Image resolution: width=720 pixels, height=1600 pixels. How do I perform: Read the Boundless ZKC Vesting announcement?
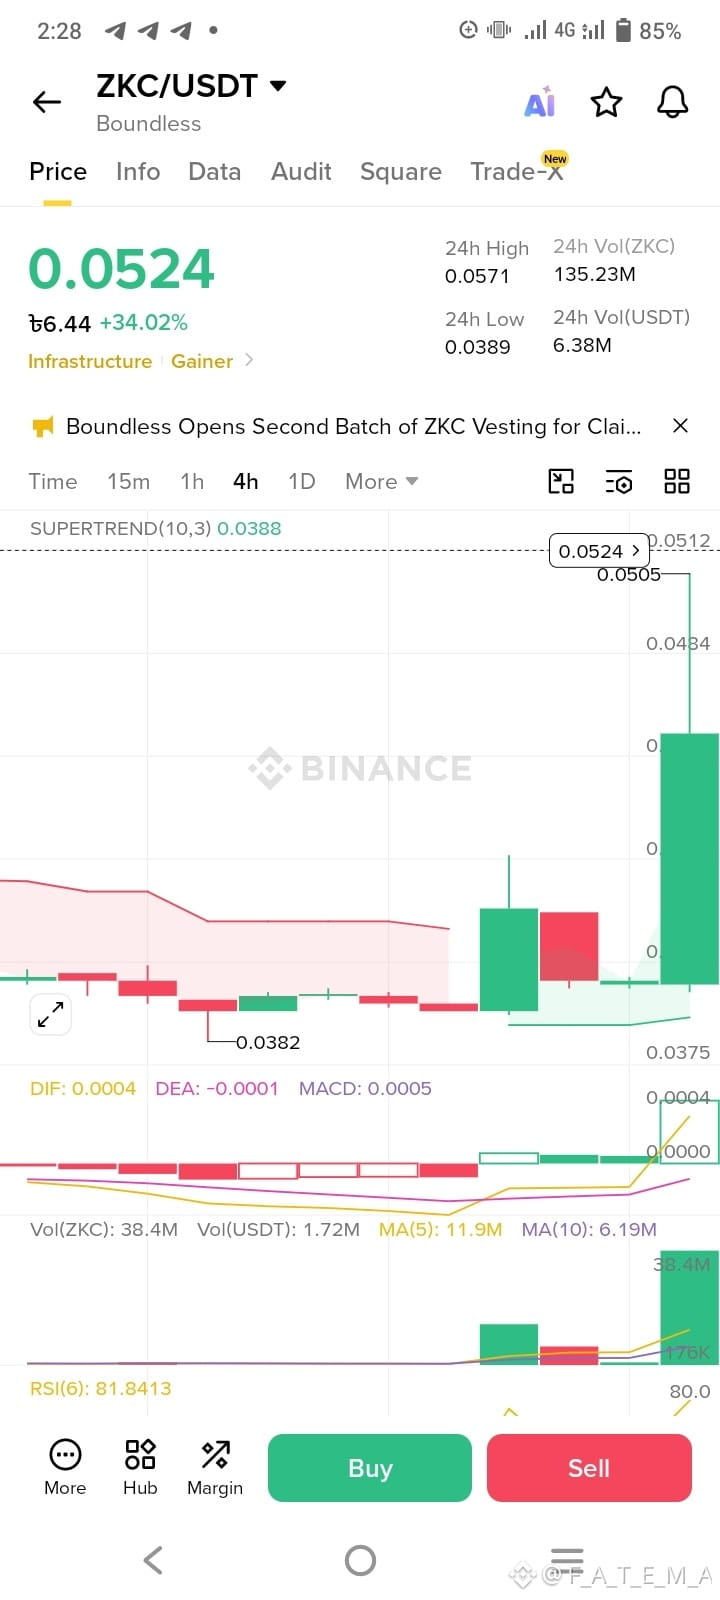(354, 427)
